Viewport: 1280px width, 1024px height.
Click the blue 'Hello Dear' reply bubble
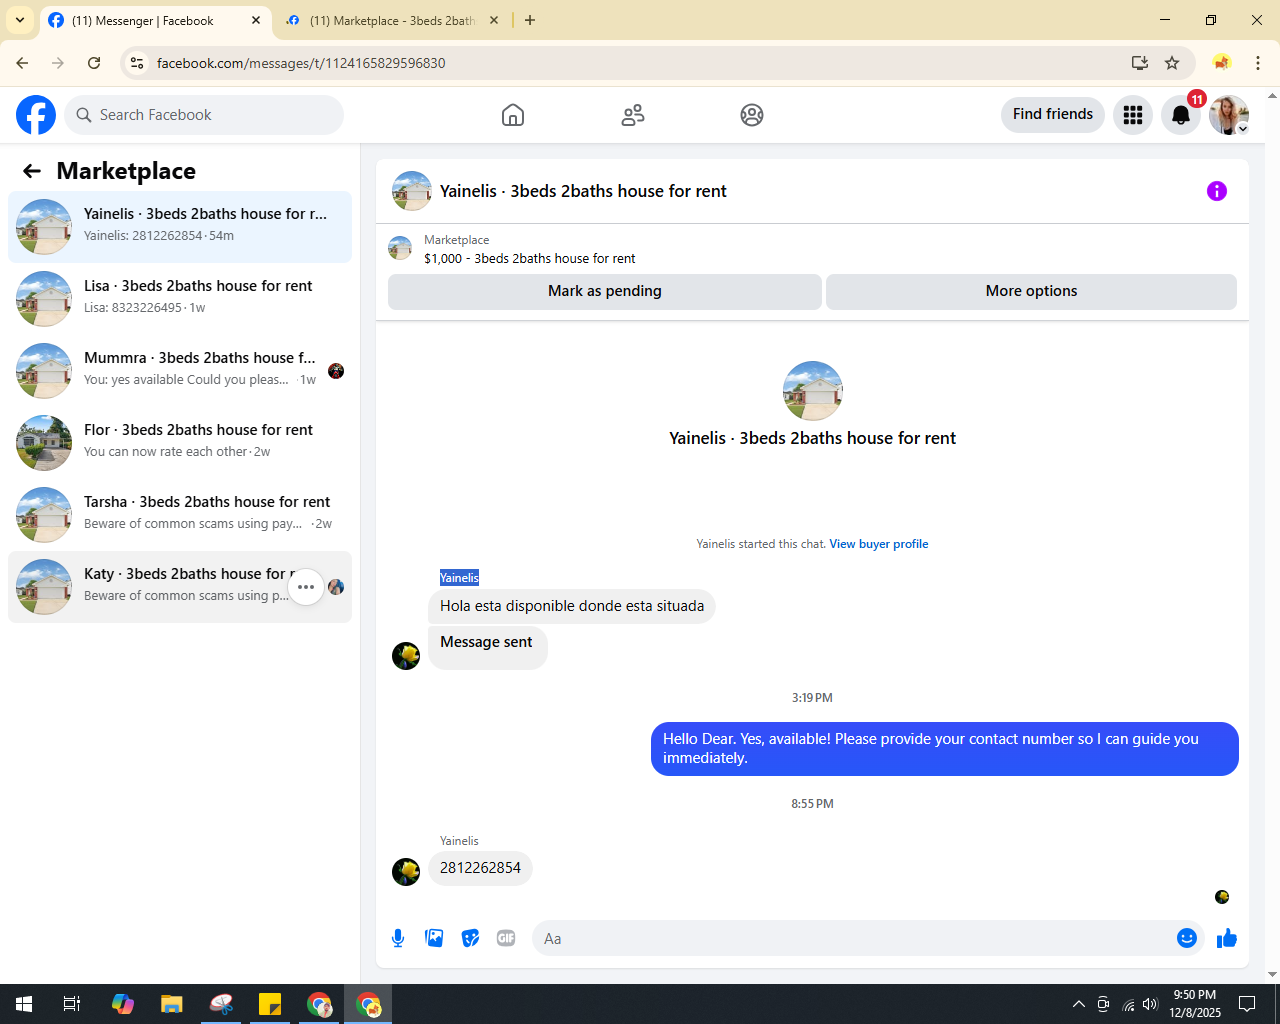coord(945,749)
